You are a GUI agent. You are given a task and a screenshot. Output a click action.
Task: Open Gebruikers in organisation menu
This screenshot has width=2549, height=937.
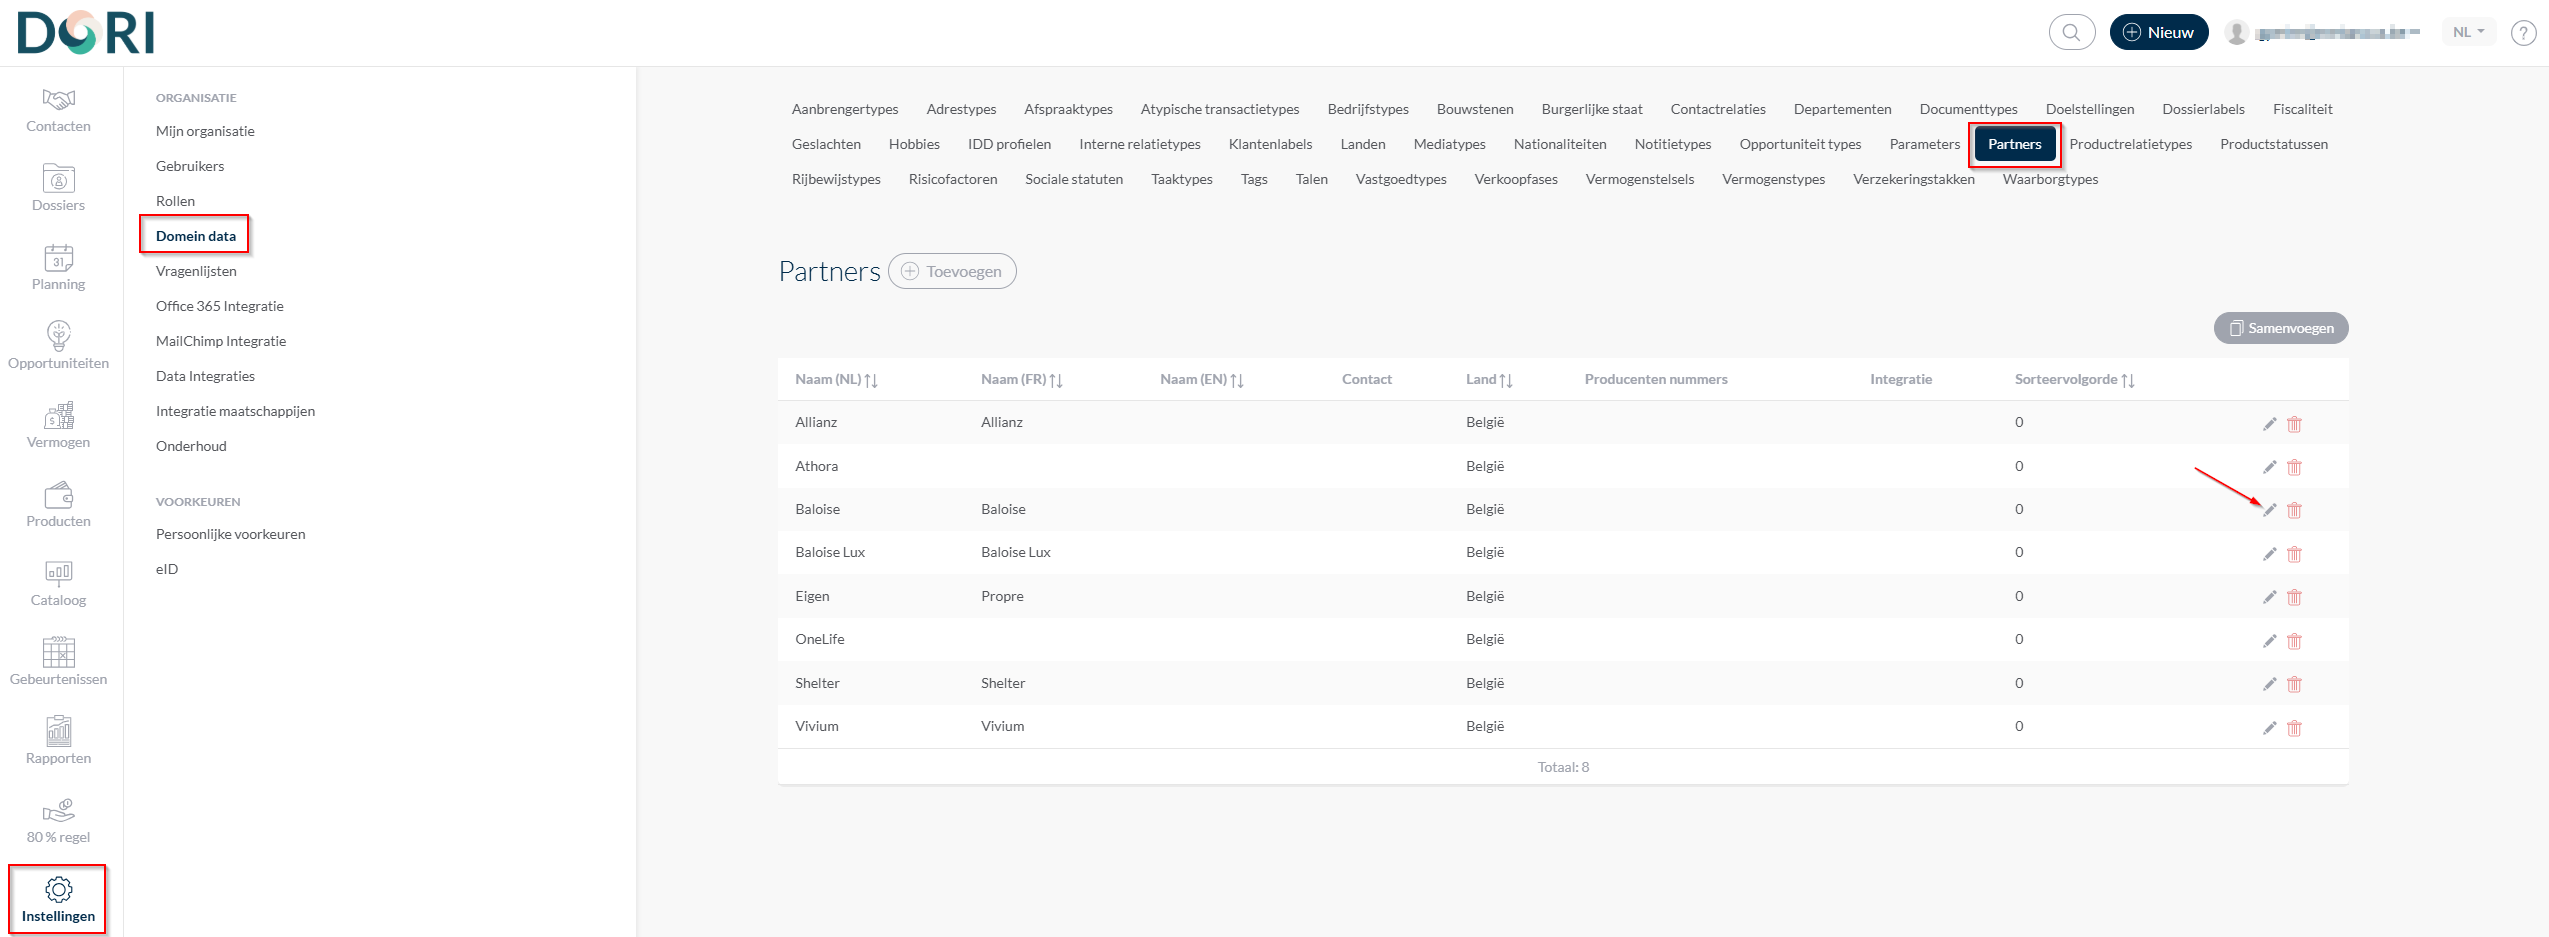(x=190, y=166)
